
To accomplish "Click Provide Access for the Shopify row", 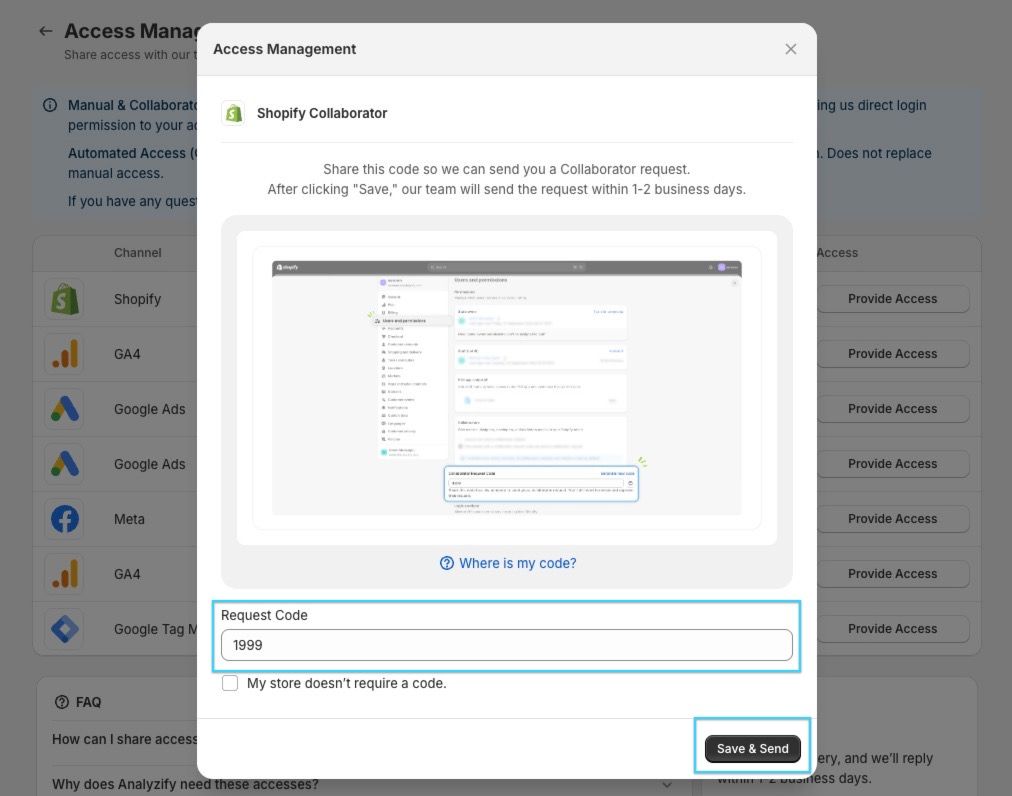I will tap(892, 299).
